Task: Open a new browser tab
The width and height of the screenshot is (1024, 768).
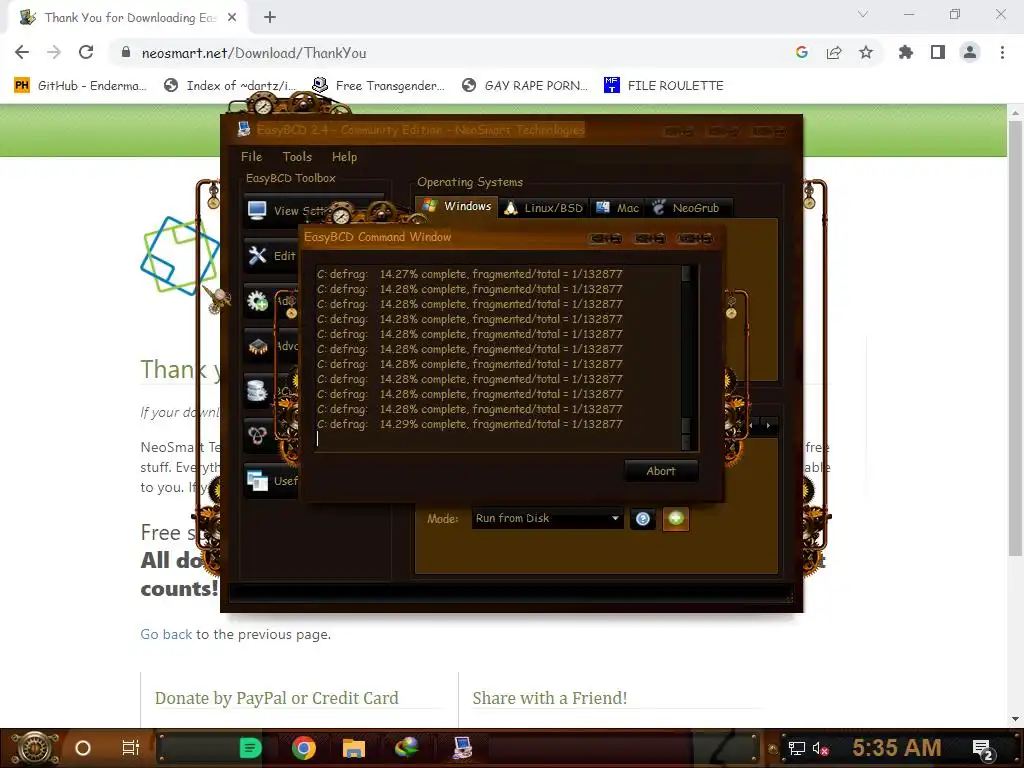Action: click(270, 18)
